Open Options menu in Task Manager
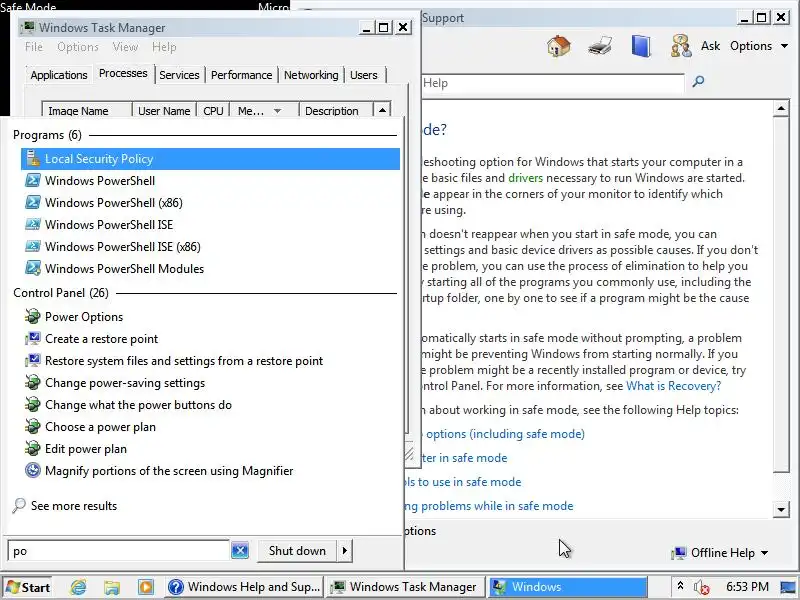The image size is (800, 600). (x=78, y=47)
